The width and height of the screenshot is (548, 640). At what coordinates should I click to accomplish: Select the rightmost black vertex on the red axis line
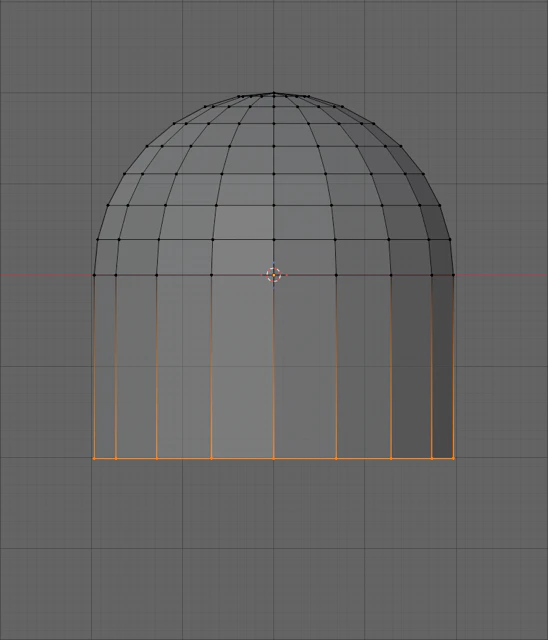tap(453, 275)
